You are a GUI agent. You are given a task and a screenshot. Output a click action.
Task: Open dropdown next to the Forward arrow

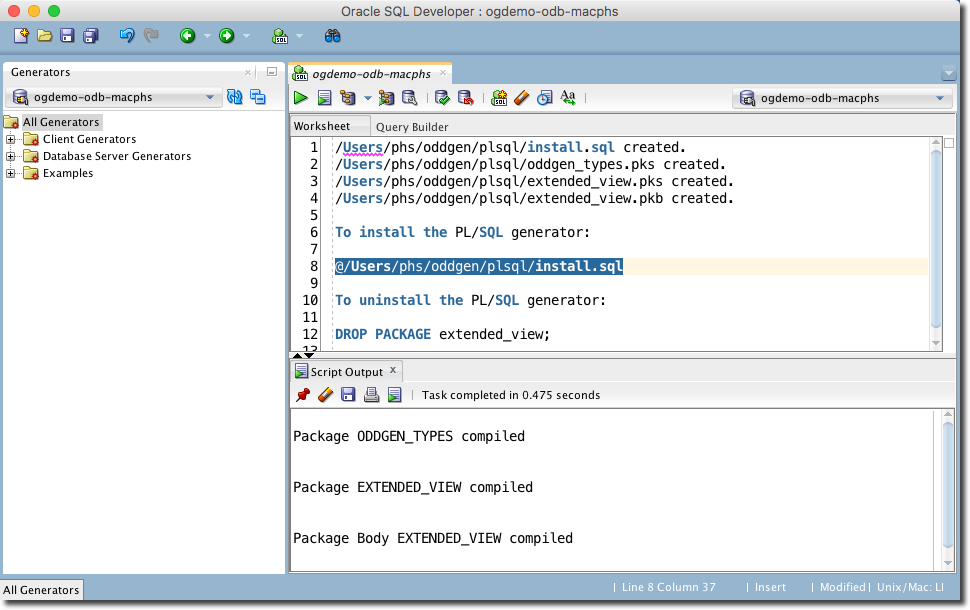[x=246, y=36]
